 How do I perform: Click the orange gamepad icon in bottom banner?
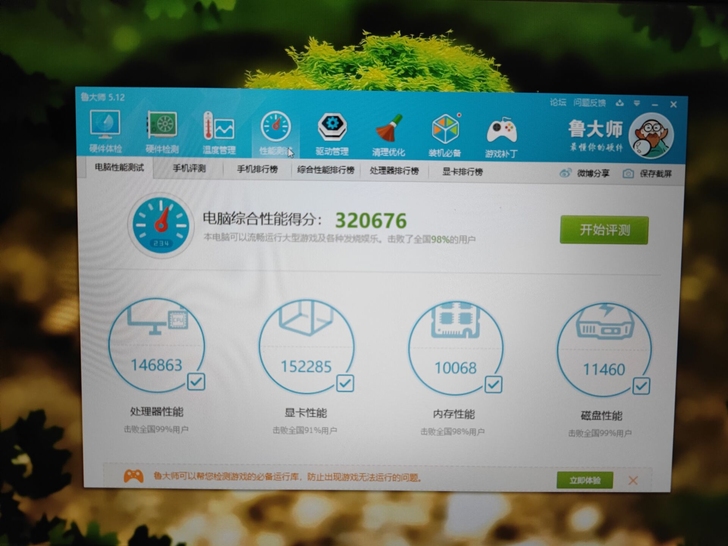click(x=133, y=476)
